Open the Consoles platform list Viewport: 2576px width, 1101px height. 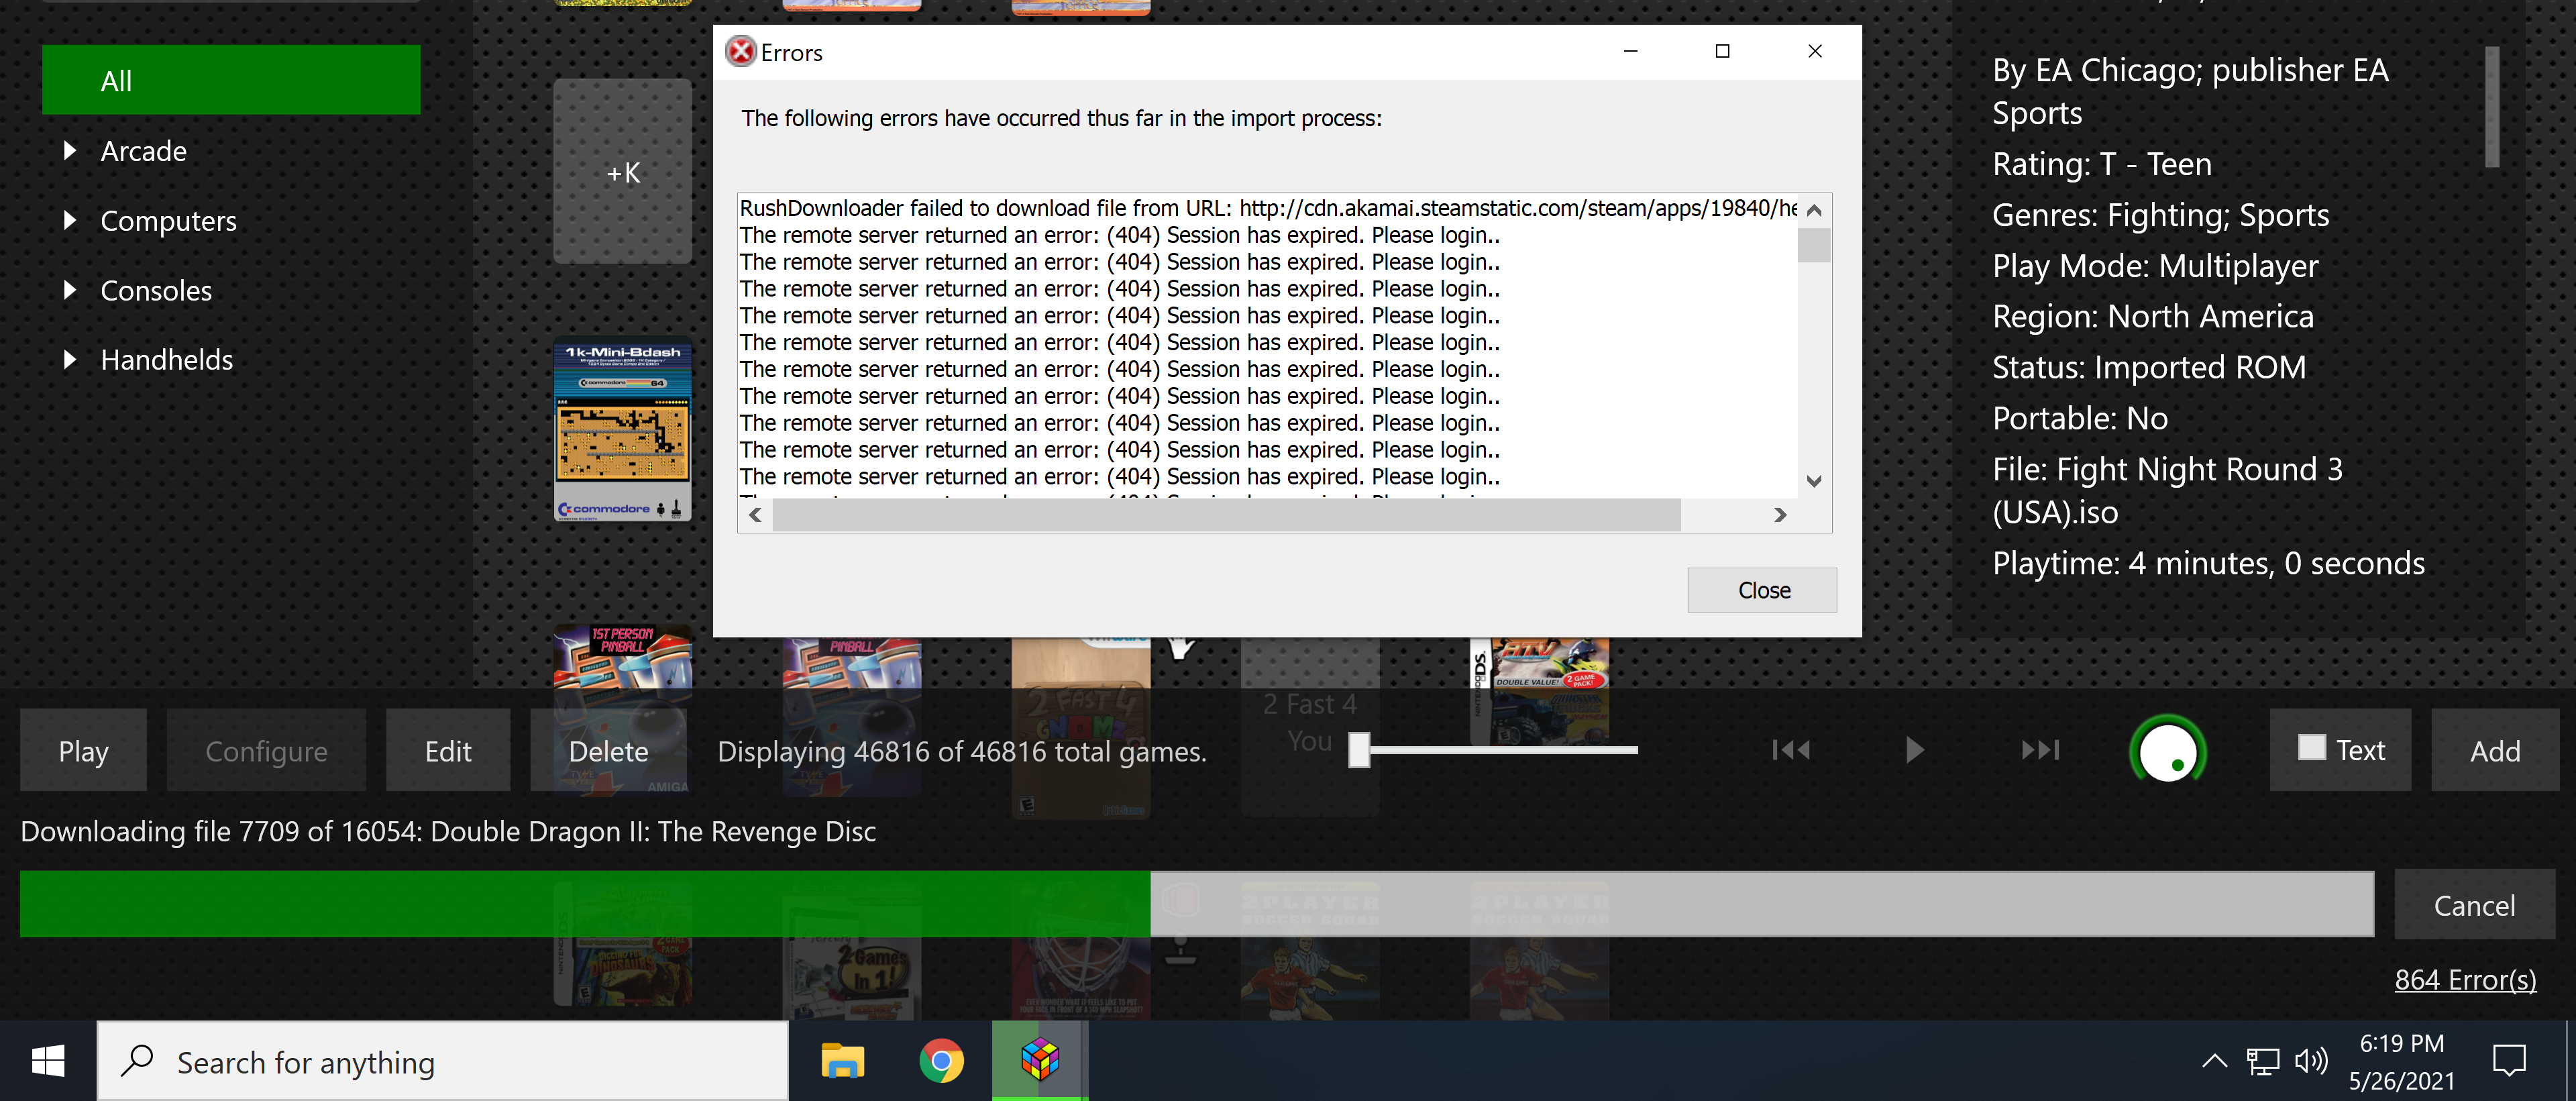coord(156,291)
